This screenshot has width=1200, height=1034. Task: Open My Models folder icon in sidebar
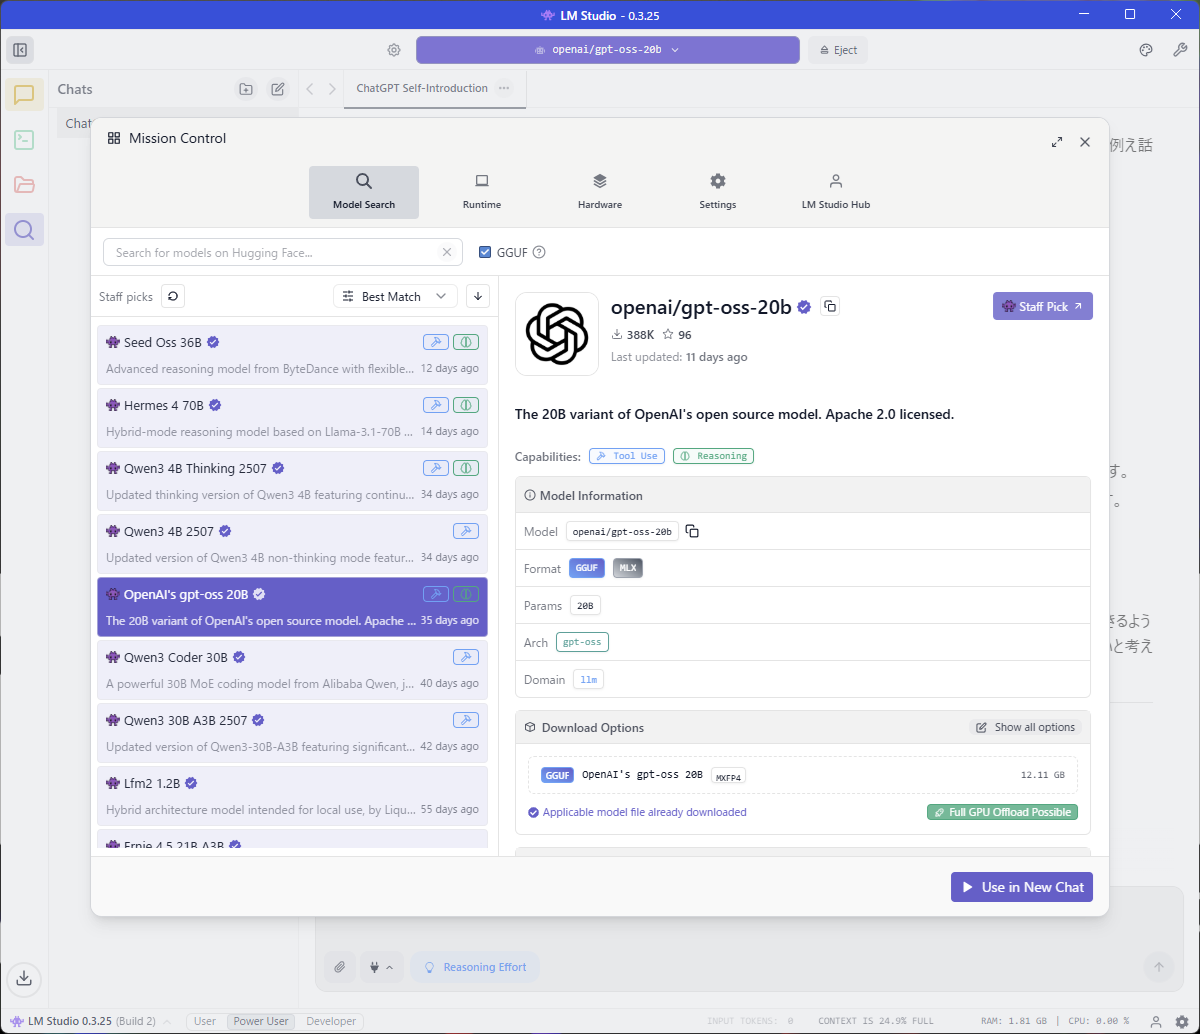click(24, 185)
